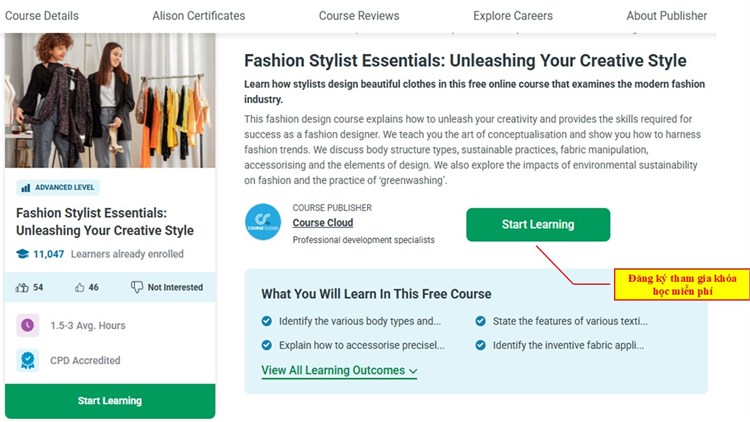
Task: Click the fashion course thumbnail image
Action: 110,100
